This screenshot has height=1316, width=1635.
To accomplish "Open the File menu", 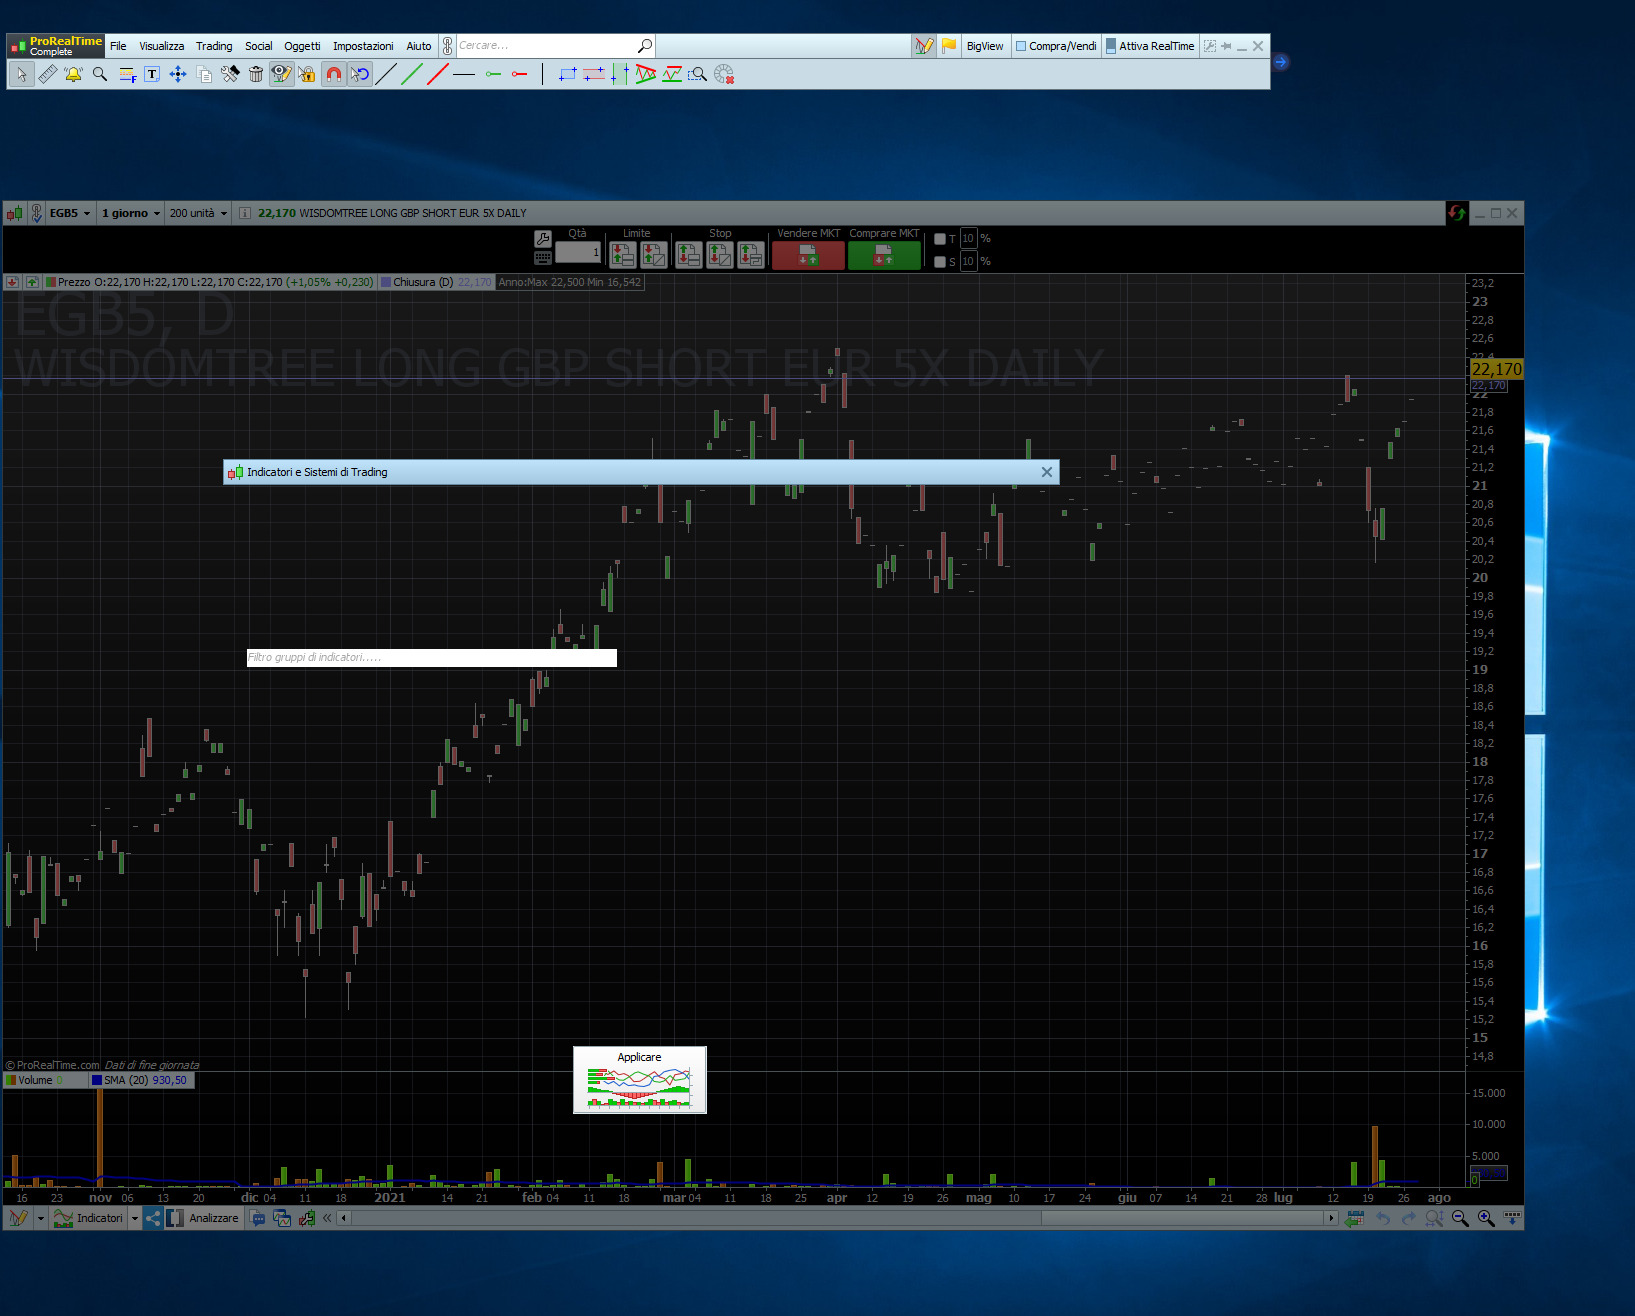I will click(118, 46).
